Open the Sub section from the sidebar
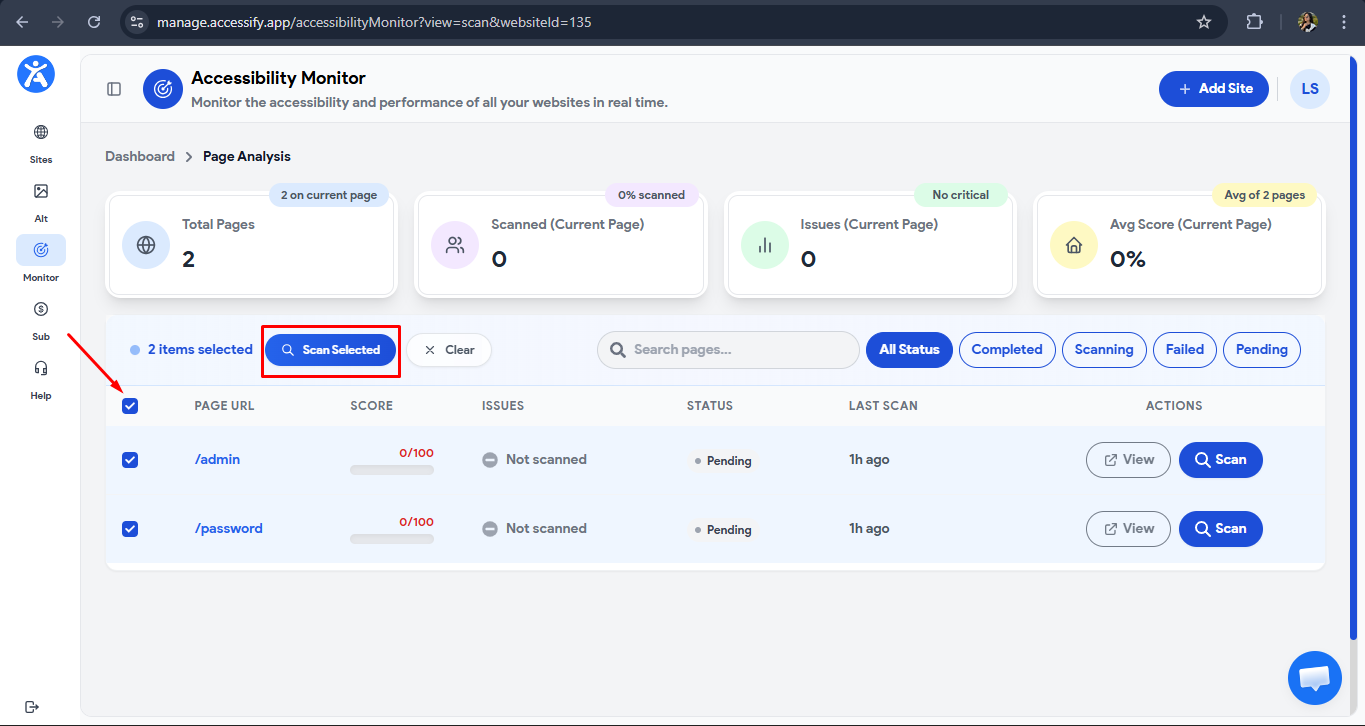The height and width of the screenshot is (726, 1365). click(40, 317)
